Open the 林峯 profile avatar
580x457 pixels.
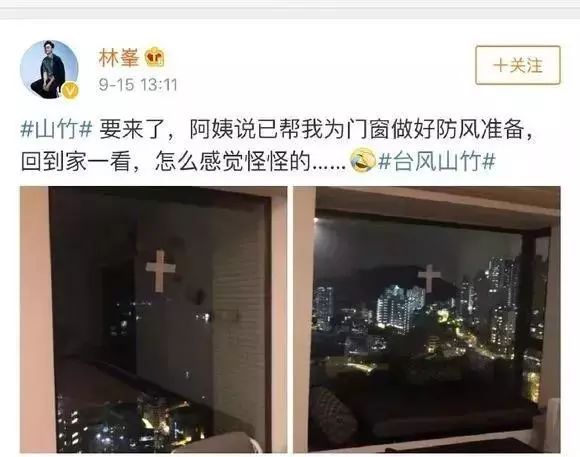(49, 69)
